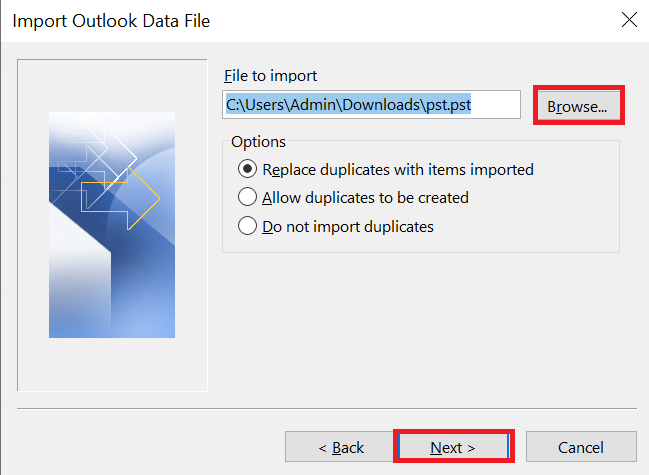Click the Options group heading
This screenshot has height=475, width=649.
click(x=258, y=142)
